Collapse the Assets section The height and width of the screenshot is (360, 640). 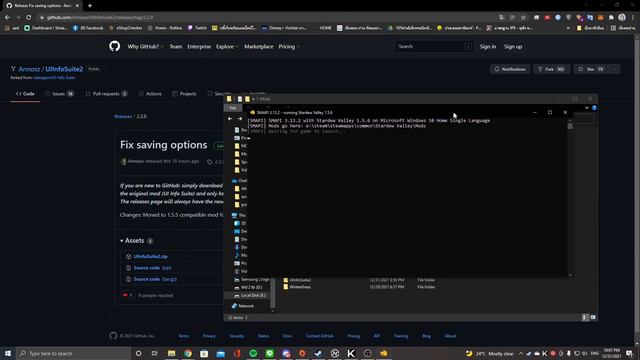(x=132, y=240)
